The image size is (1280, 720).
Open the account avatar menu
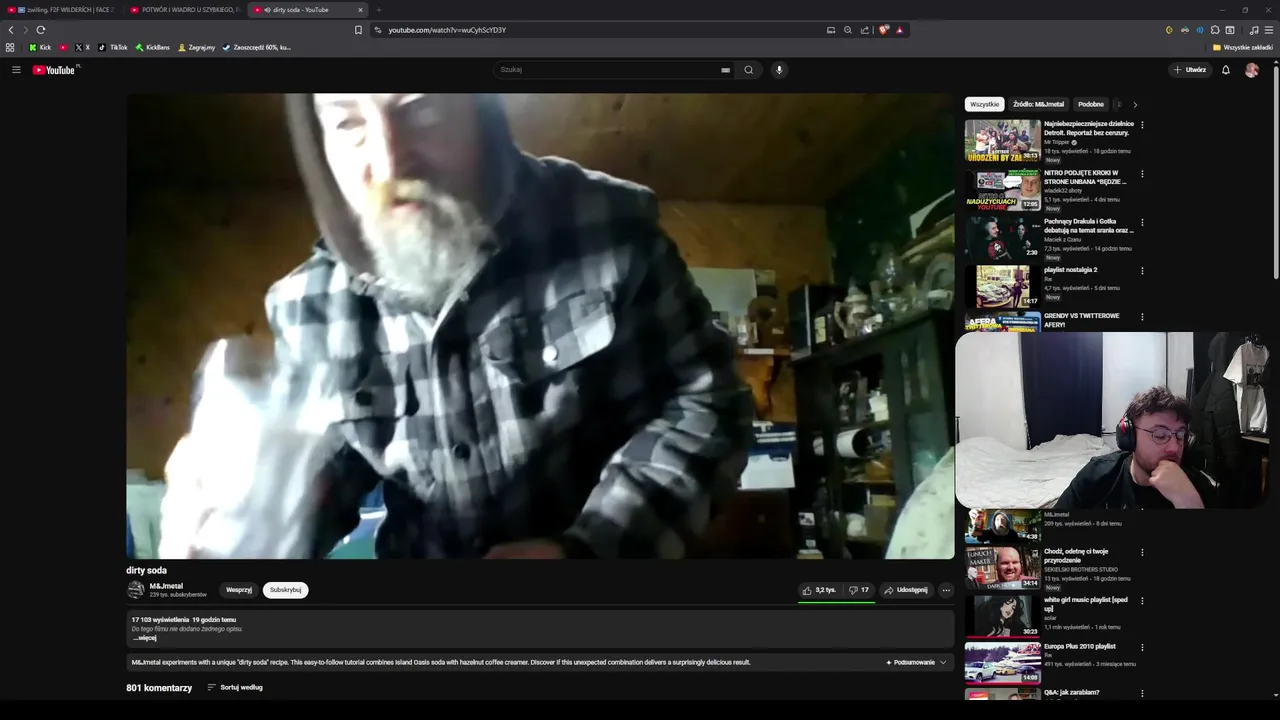coord(1252,70)
